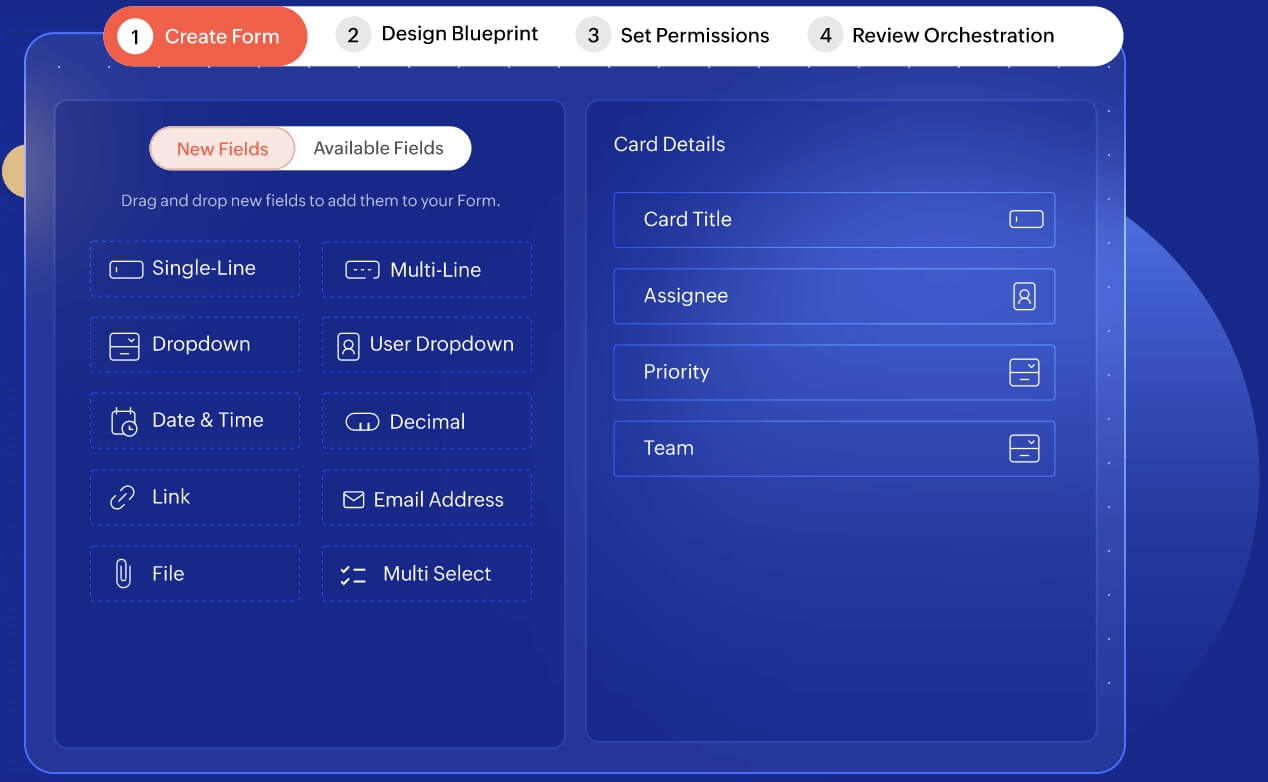
Task: Open the Create Form step label
Action: point(222,37)
